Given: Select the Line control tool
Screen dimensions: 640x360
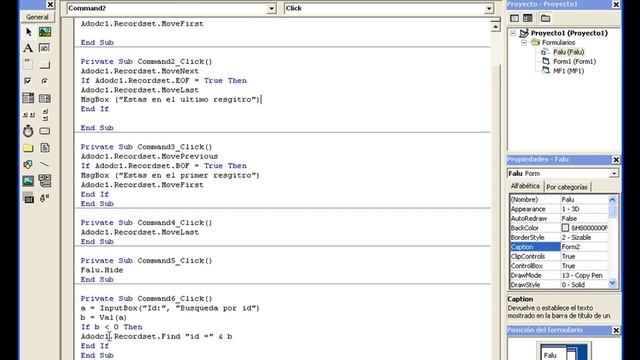Looking at the screenshot, I should [45, 164].
